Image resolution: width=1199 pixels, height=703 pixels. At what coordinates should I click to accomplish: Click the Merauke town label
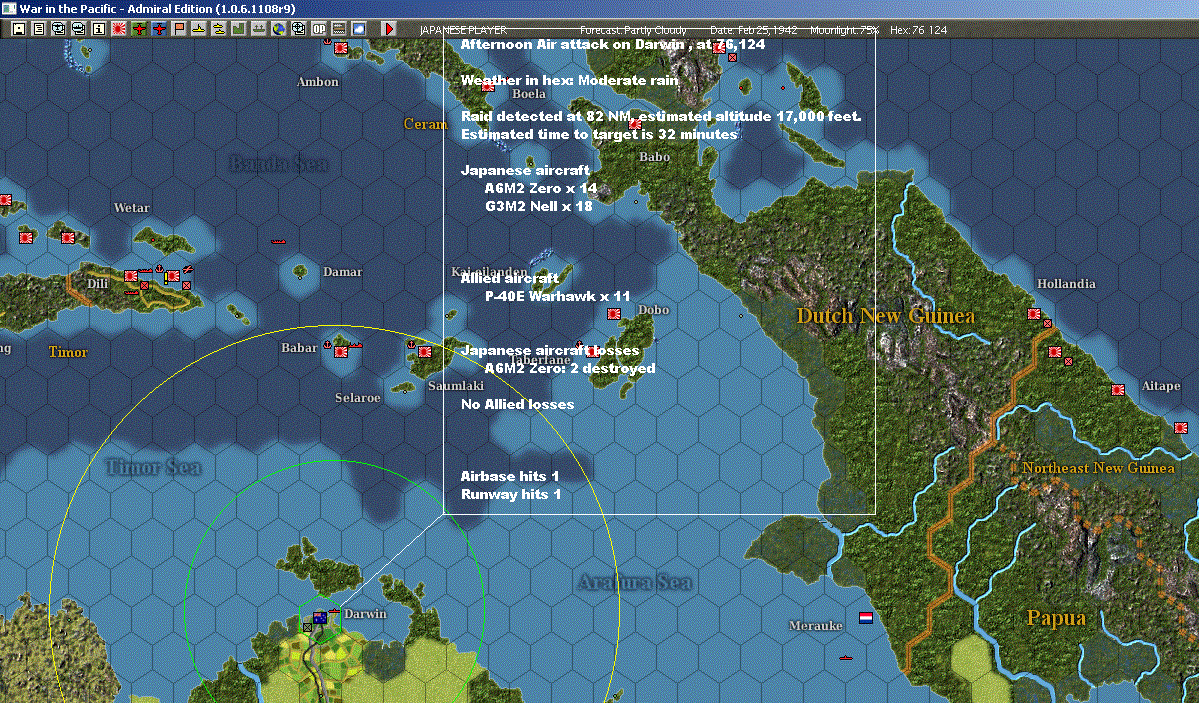pos(815,626)
